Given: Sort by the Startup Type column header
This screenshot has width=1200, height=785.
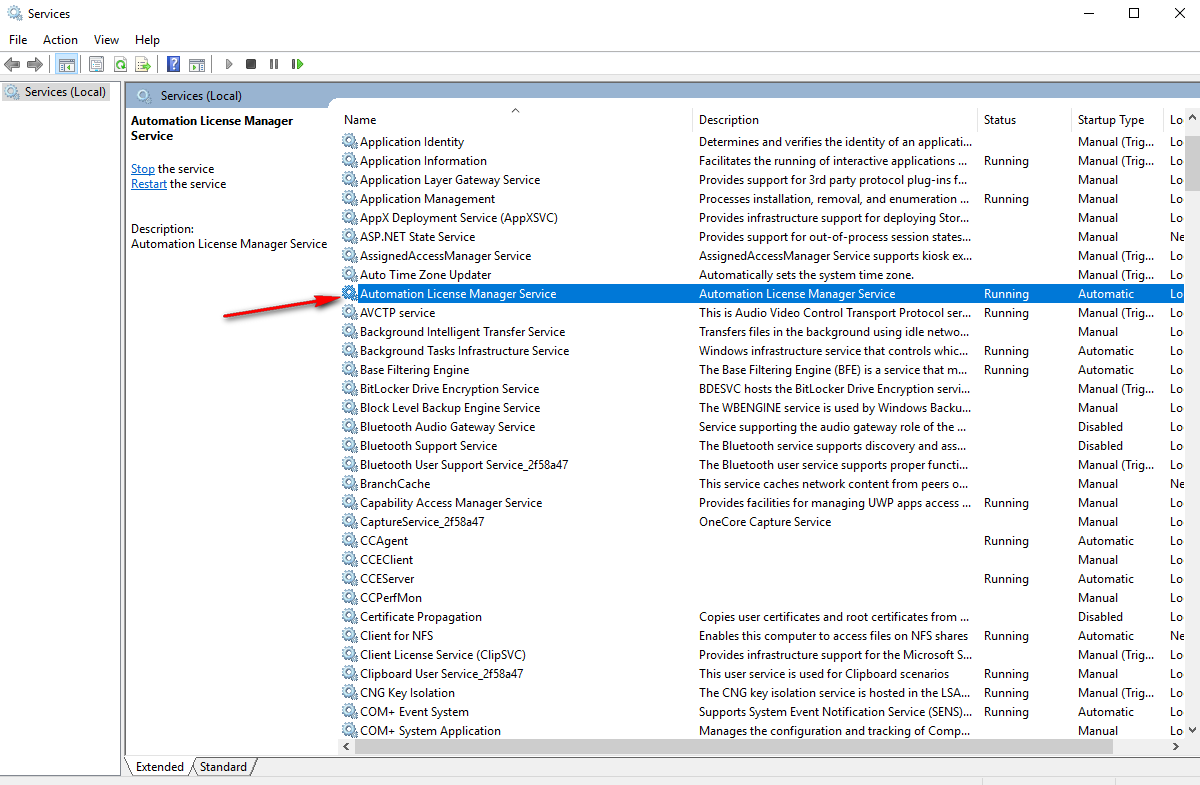Looking at the screenshot, I should (x=1117, y=120).
